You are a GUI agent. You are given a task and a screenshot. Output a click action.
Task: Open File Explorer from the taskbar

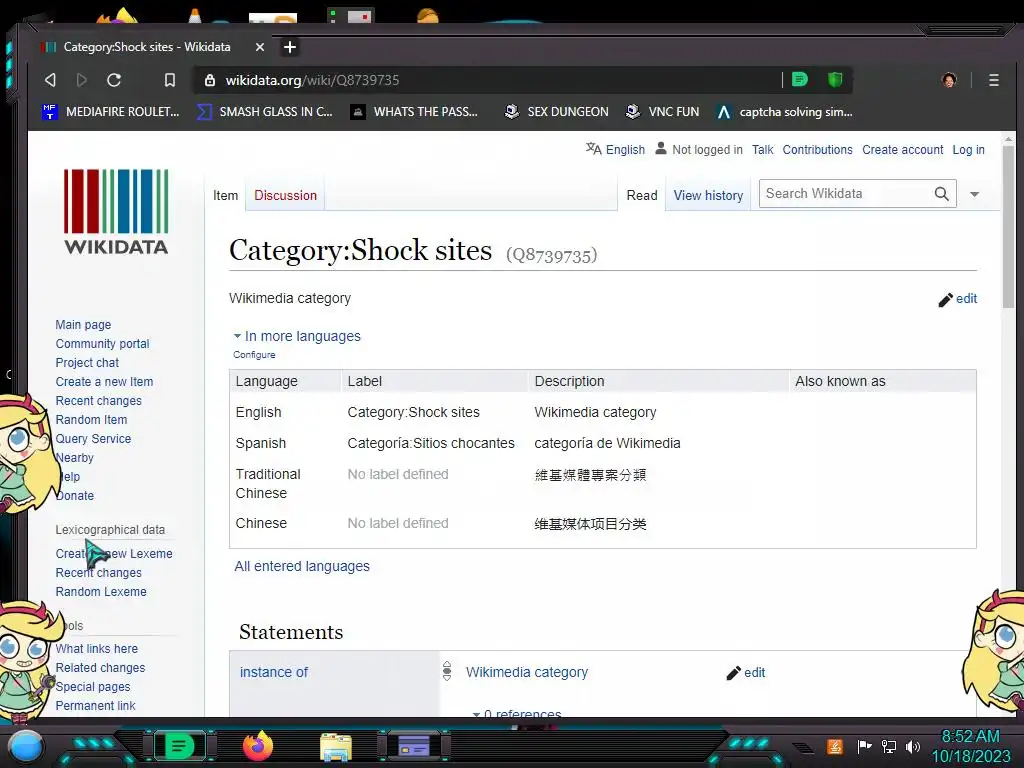click(336, 747)
